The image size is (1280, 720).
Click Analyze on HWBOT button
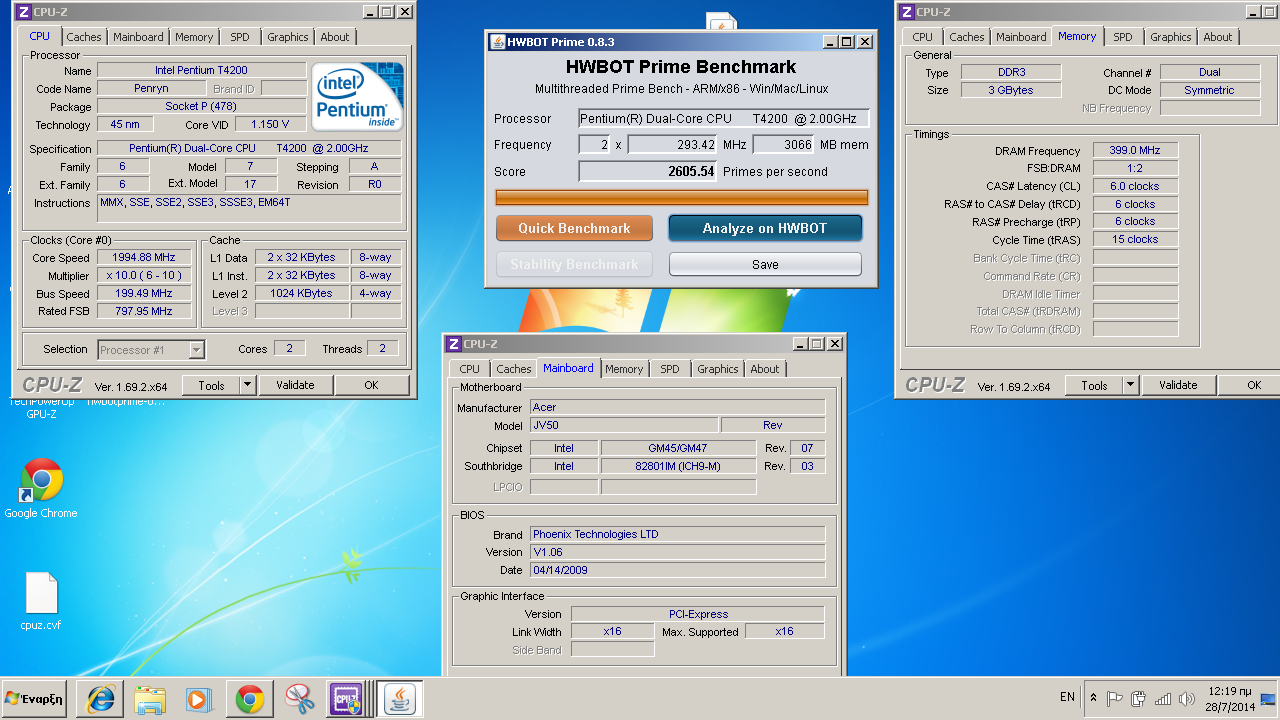pos(765,228)
